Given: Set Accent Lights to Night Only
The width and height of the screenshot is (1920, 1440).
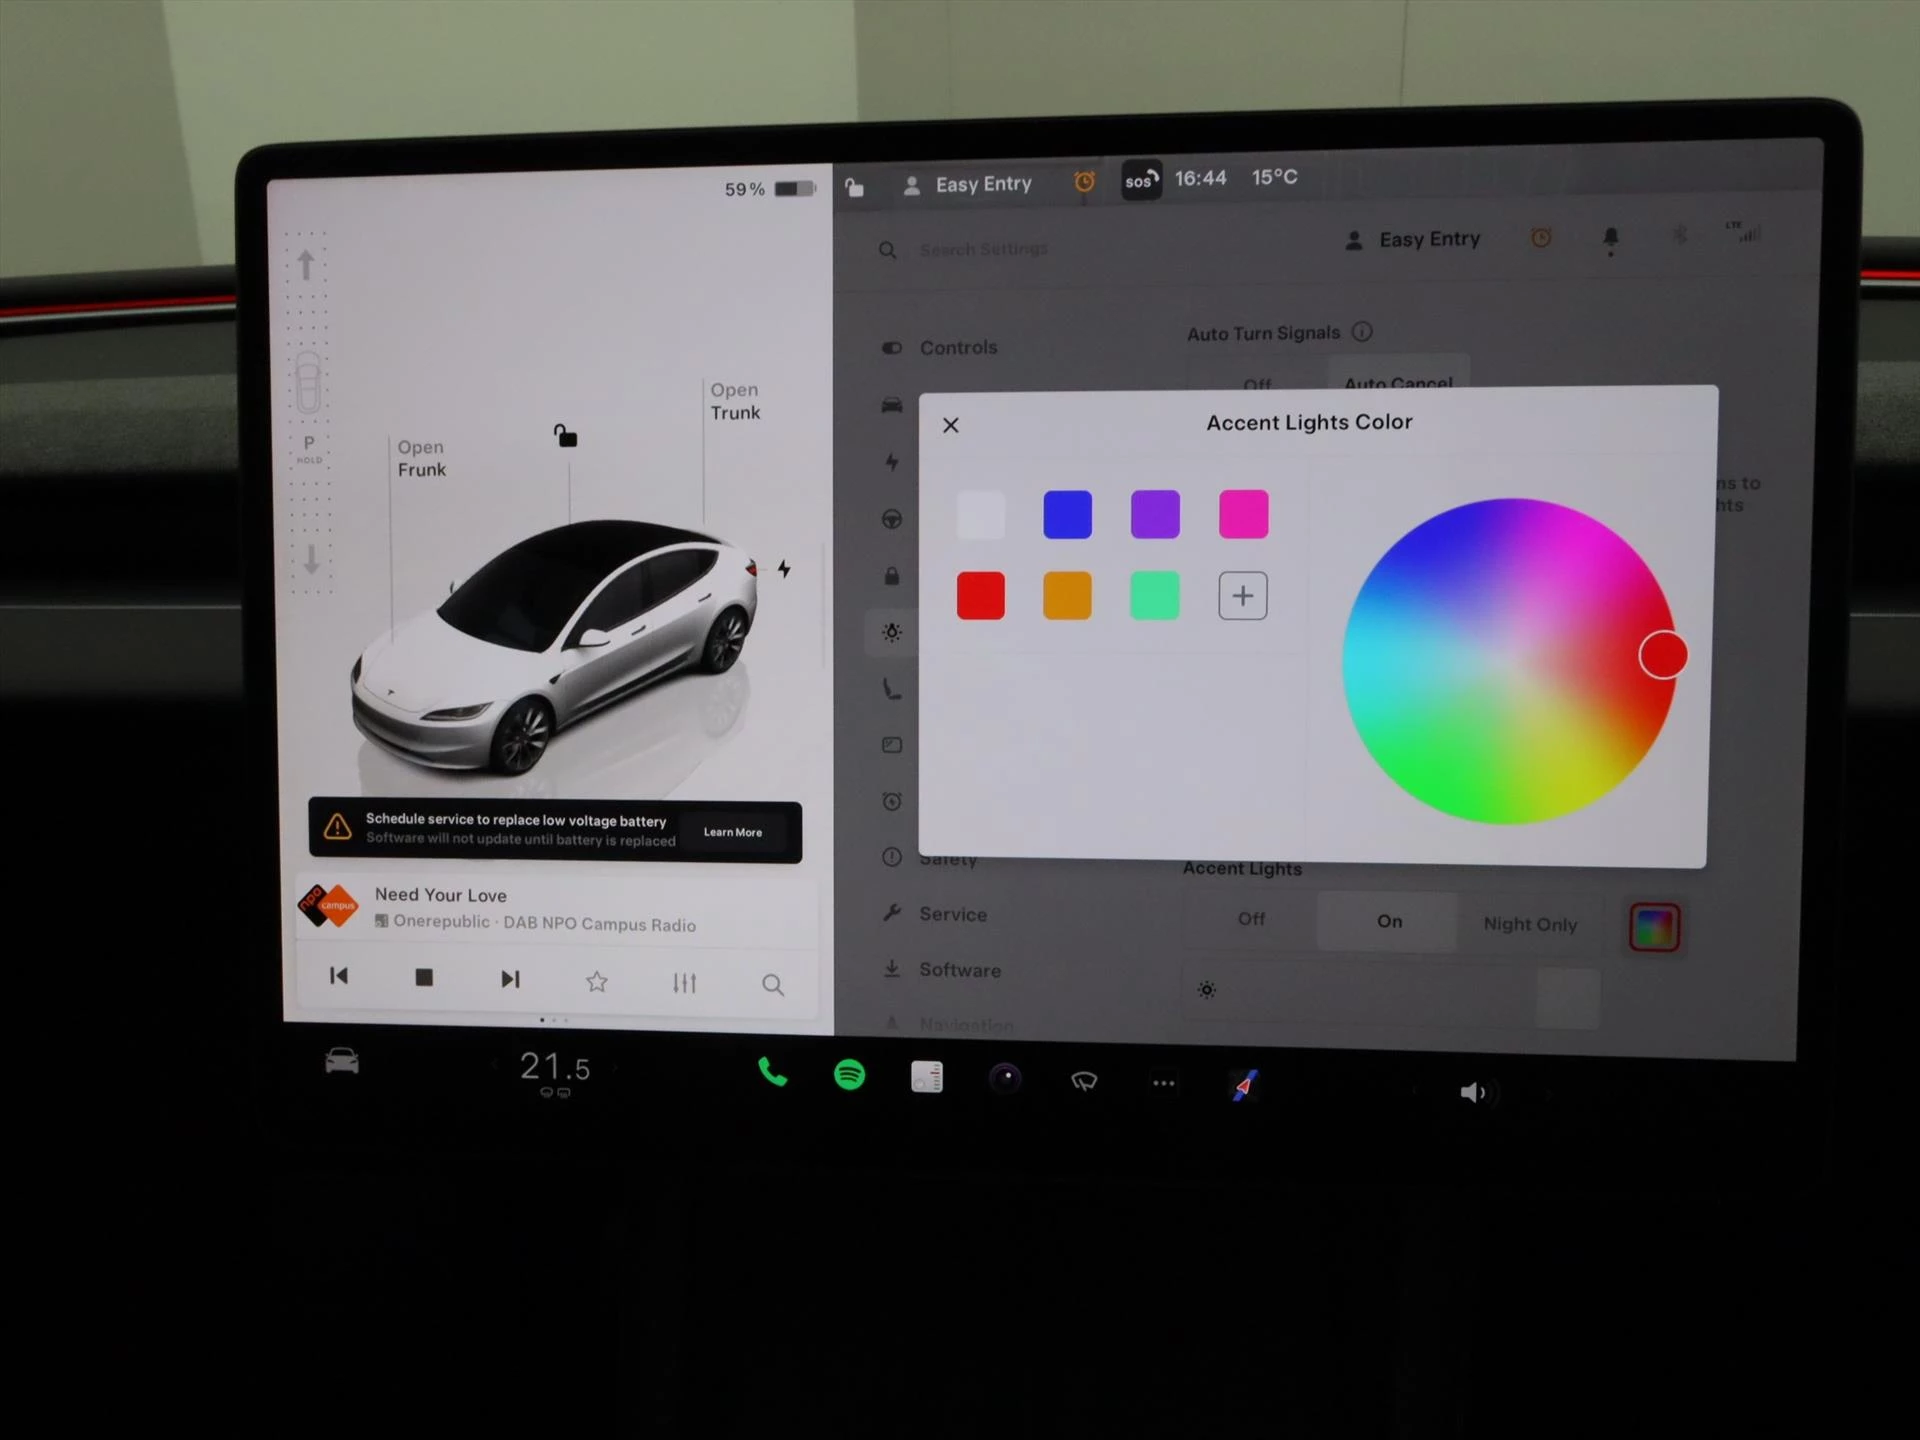Looking at the screenshot, I should coord(1530,924).
